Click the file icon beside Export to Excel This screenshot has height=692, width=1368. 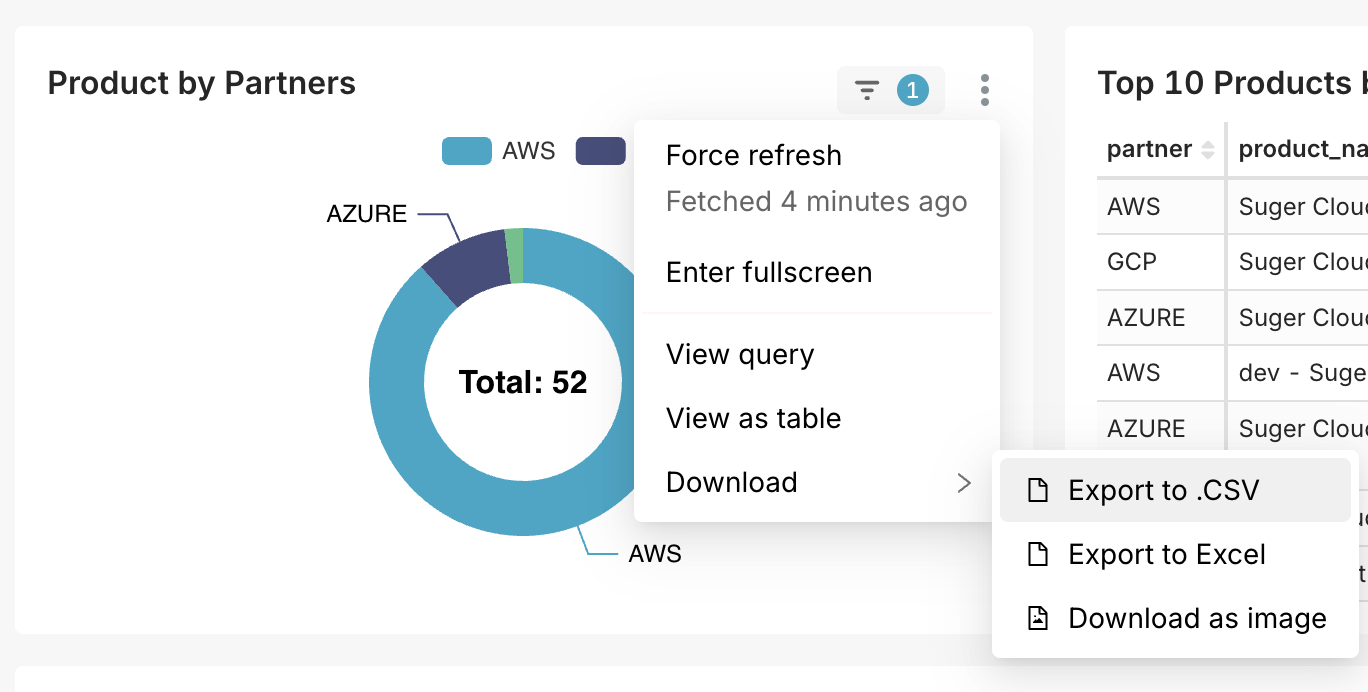[x=1039, y=554]
